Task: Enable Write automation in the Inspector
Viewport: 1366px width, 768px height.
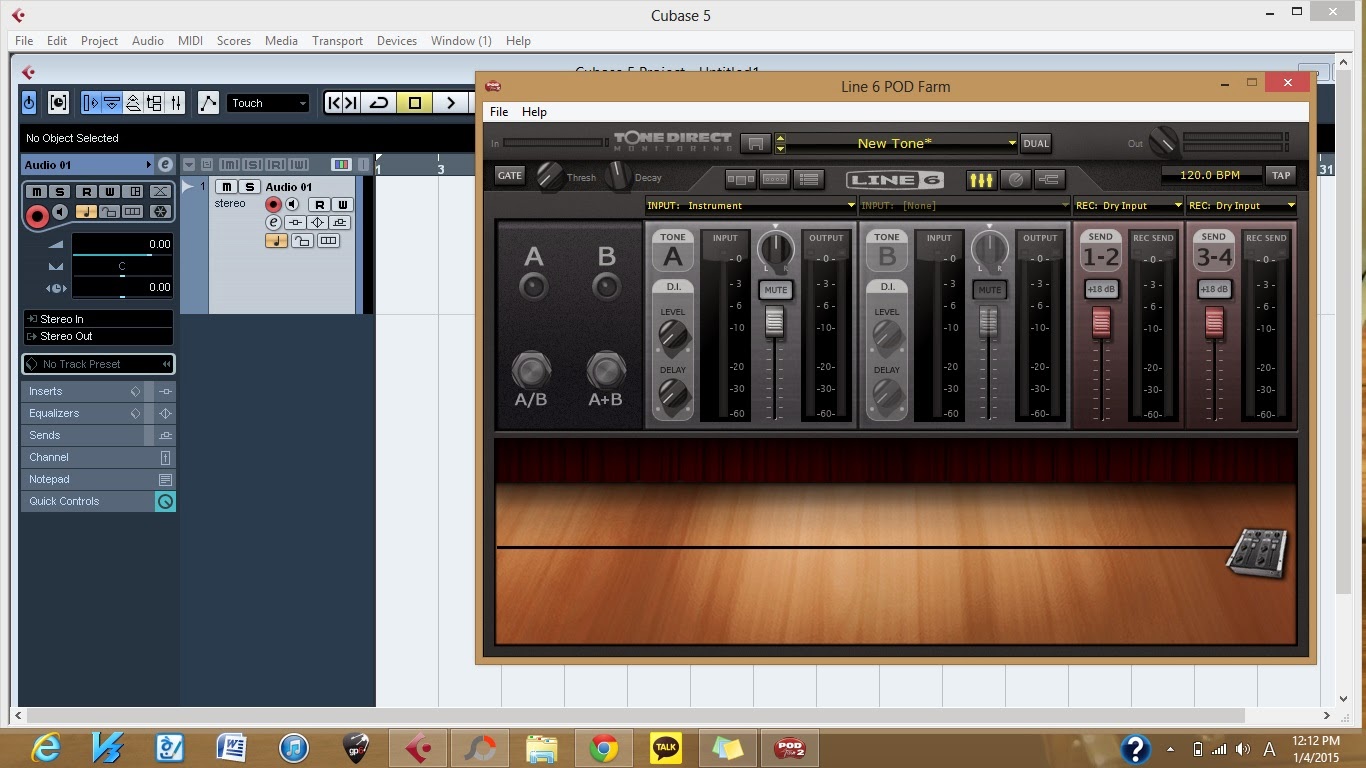Action: pos(110,191)
